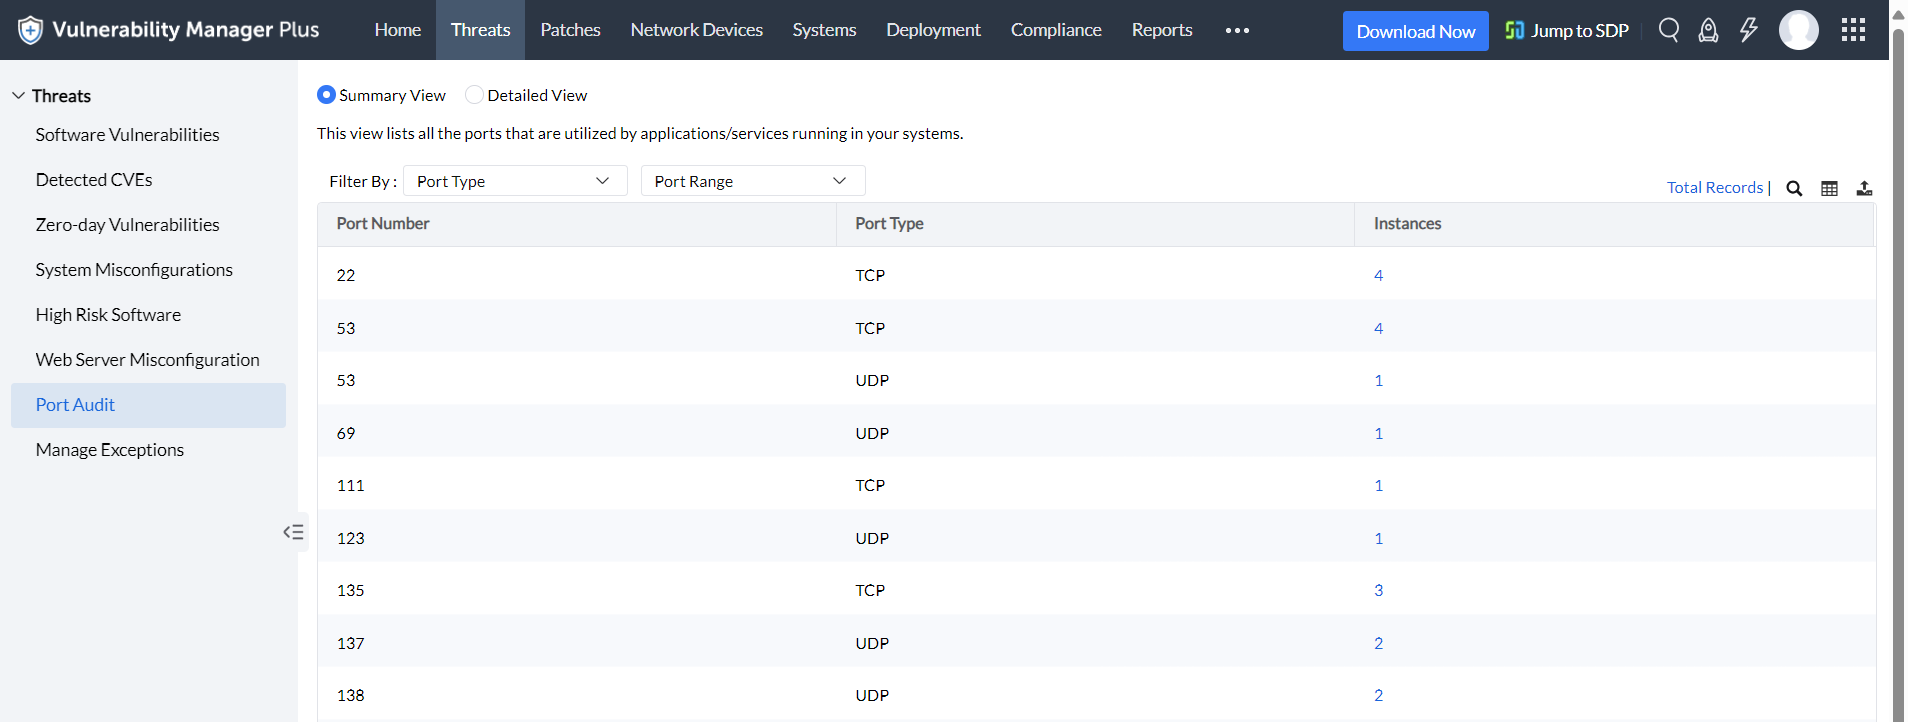This screenshot has height=722, width=1908.
Task: Search the port table records
Action: (1794, 188)
